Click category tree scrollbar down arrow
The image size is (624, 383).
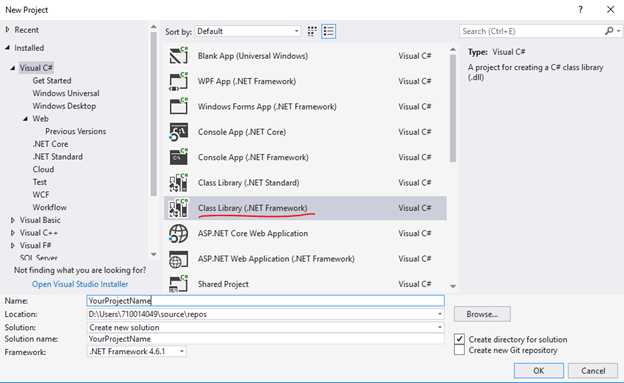point(154,254)
